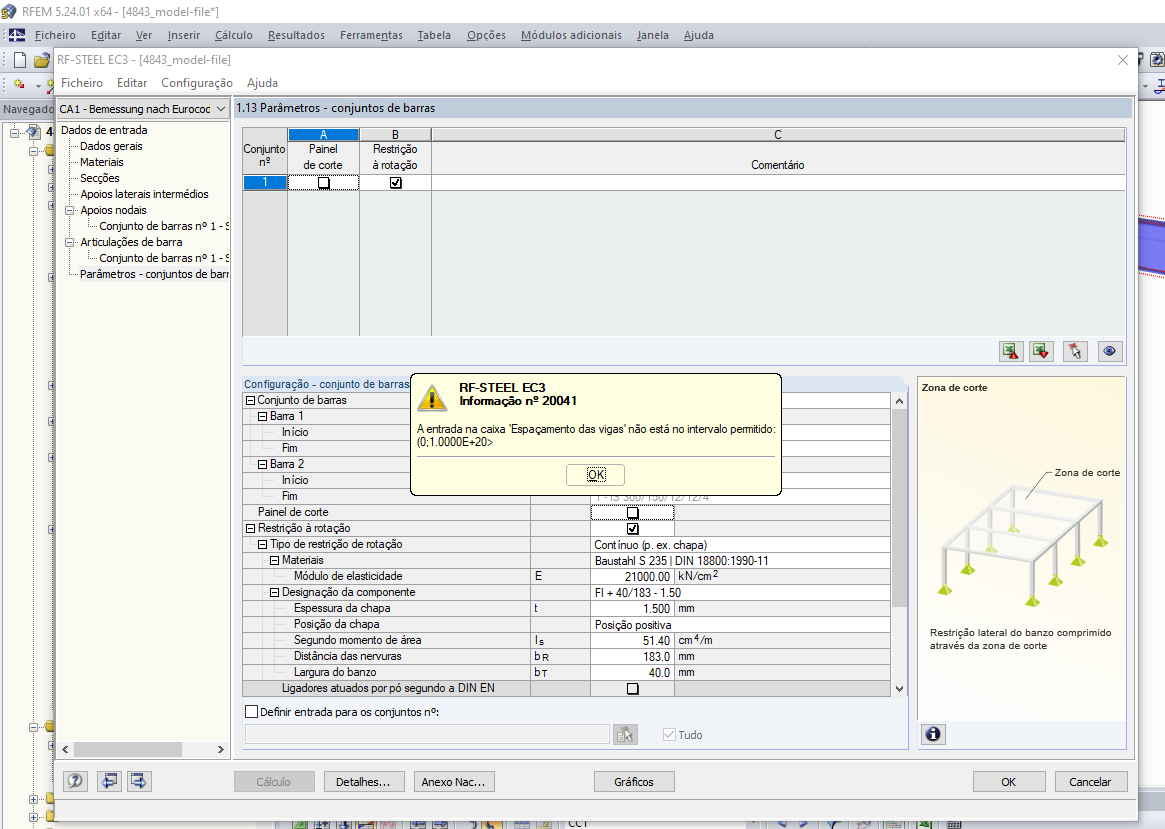Collapse Apoios nodais in navigator tree
The height and width of the screenshot is (829, 1165).
pyautogui.click(x=70, y=210)
